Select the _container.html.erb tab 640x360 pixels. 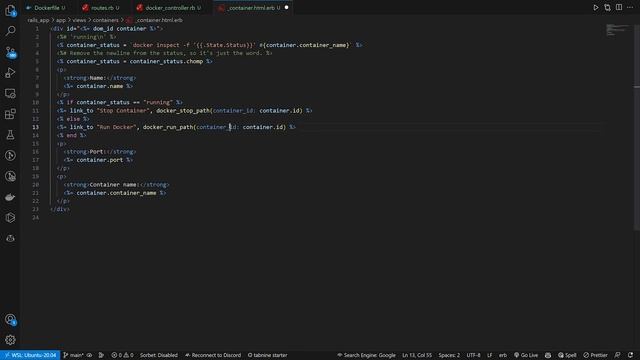[252, 8]
